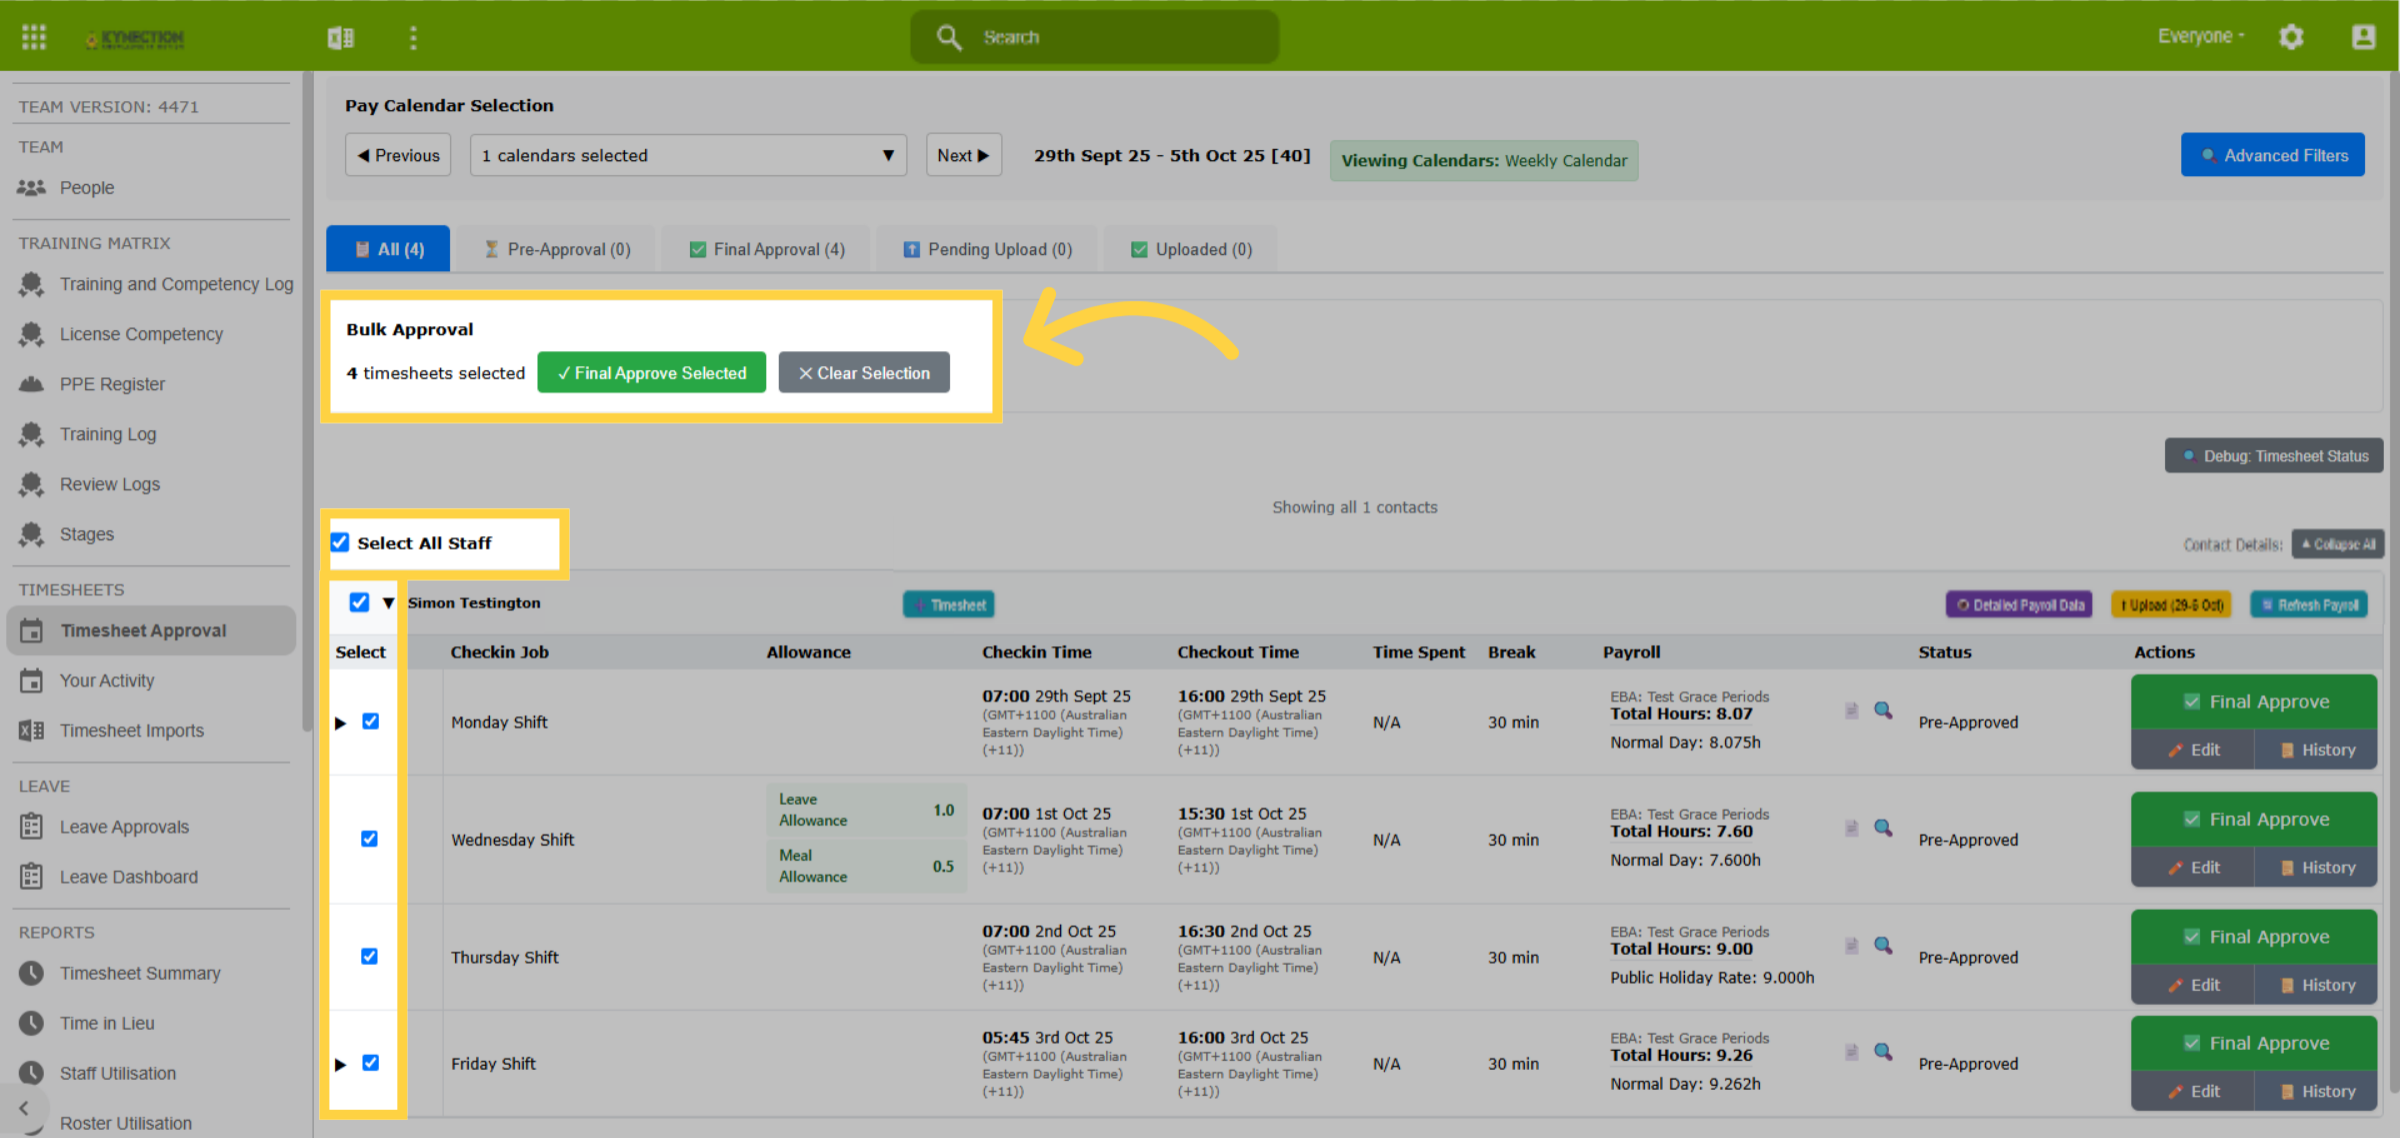View History for the Thursday Shift
The width and height of the screenshot is (2400, 1138).
coord(2316,984)
